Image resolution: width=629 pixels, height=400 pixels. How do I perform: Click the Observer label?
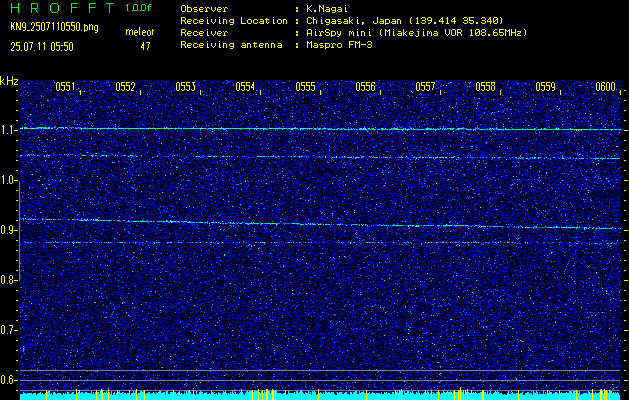204,8
